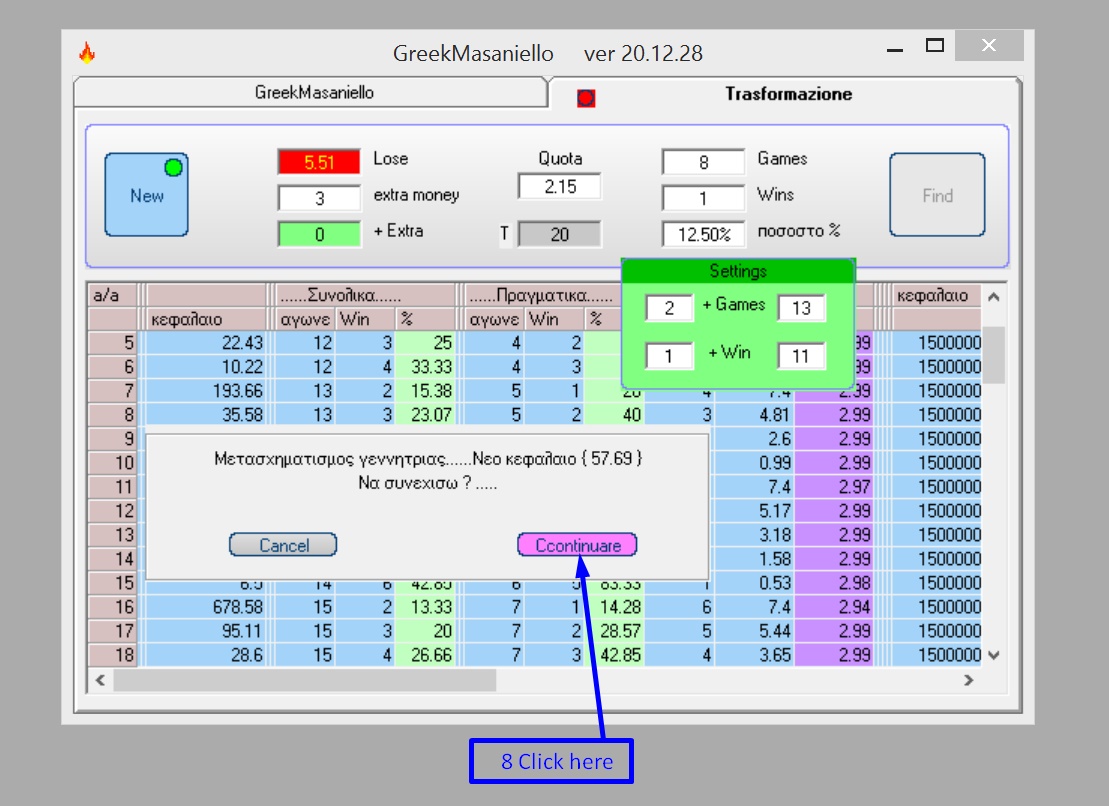Click the Find button
1109x806 pixels.
point(937,194)
